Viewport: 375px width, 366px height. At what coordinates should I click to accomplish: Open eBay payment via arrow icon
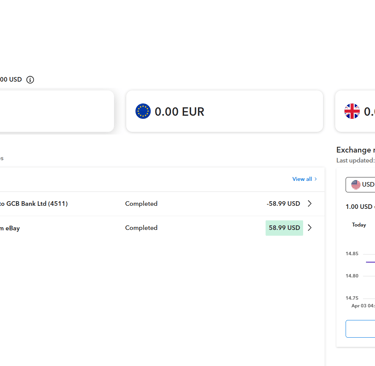310,228
